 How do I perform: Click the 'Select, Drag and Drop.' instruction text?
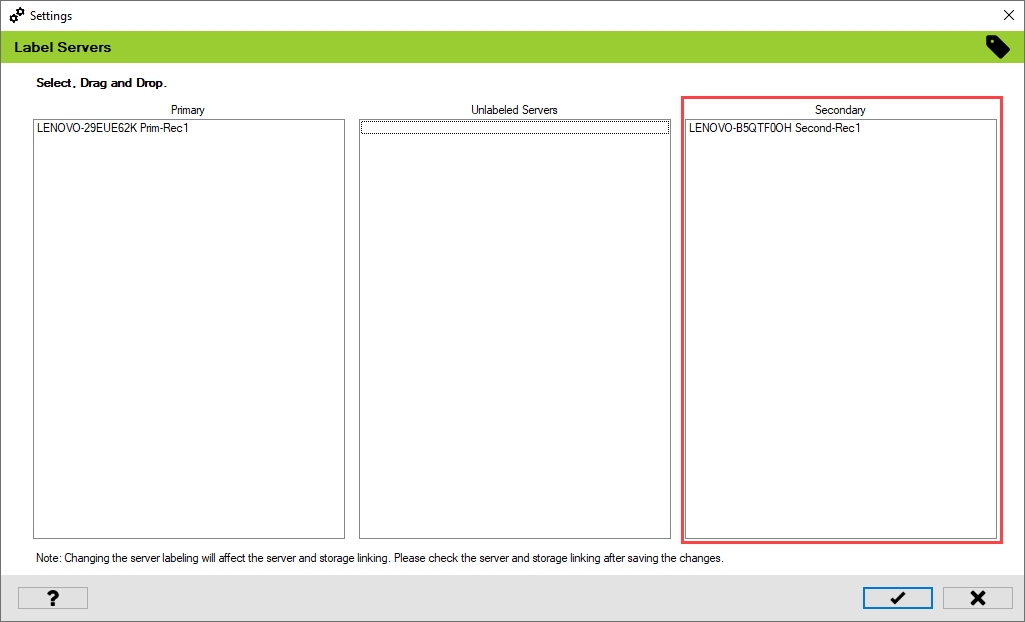pos(101,83)
